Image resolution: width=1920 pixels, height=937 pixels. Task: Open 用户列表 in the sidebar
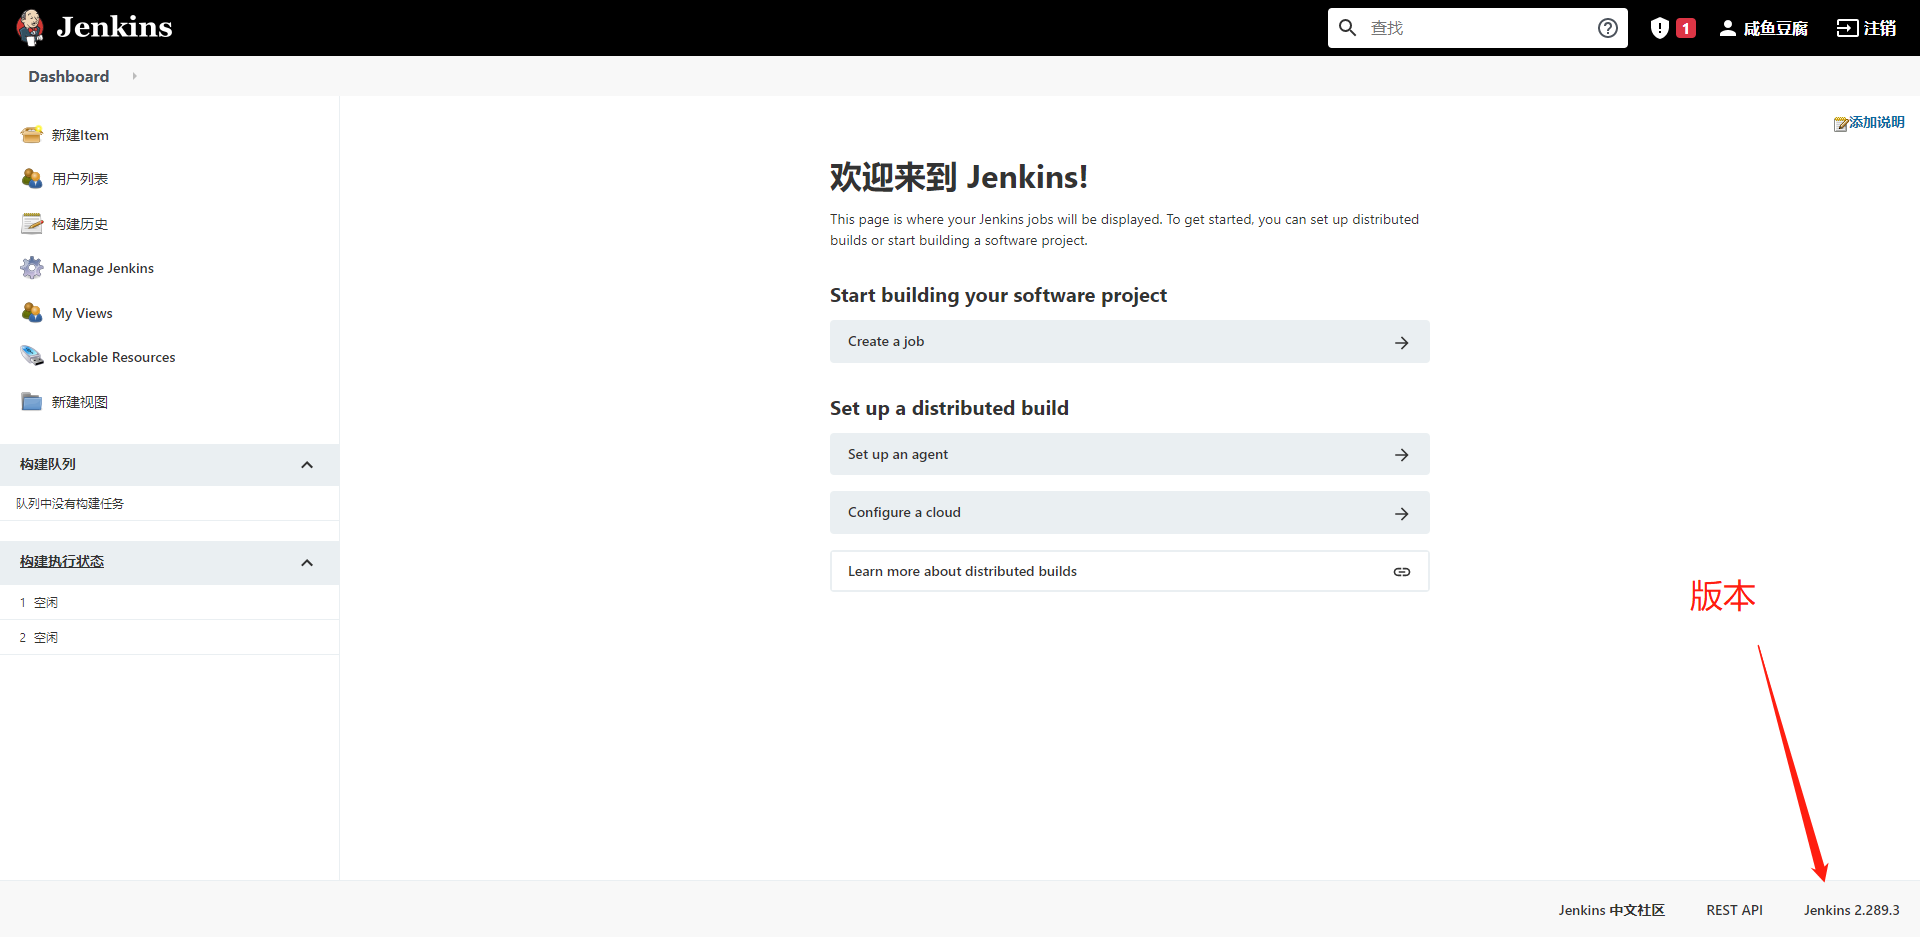pos(80,179)
